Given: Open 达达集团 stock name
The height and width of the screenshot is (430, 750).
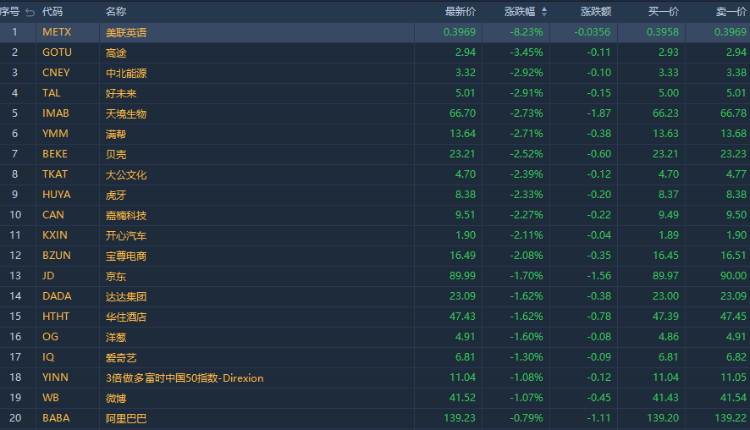Looking at the screenshot, I should point(126,297).
